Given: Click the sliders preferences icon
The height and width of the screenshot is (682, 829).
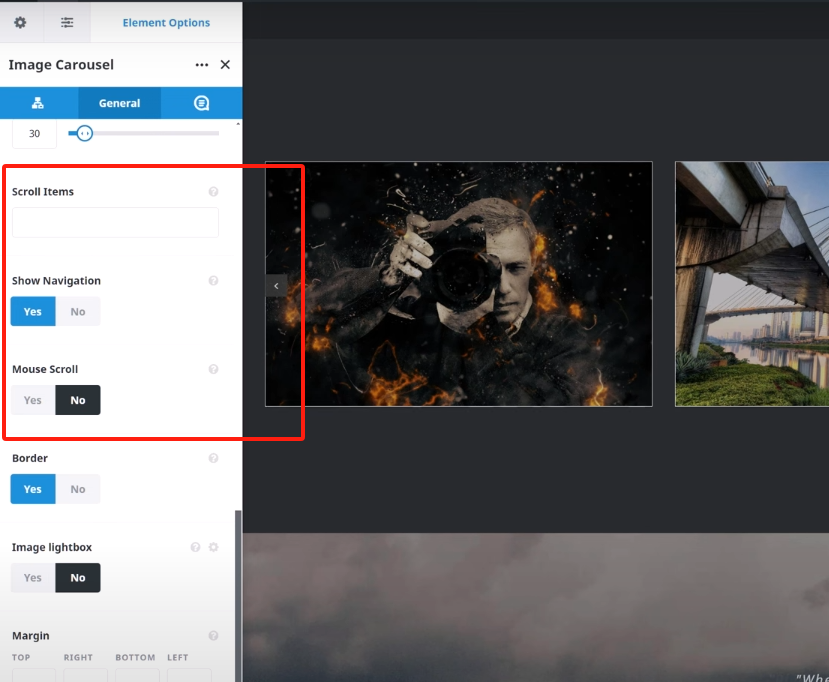Looking at the screenshot, I should 67,22.
